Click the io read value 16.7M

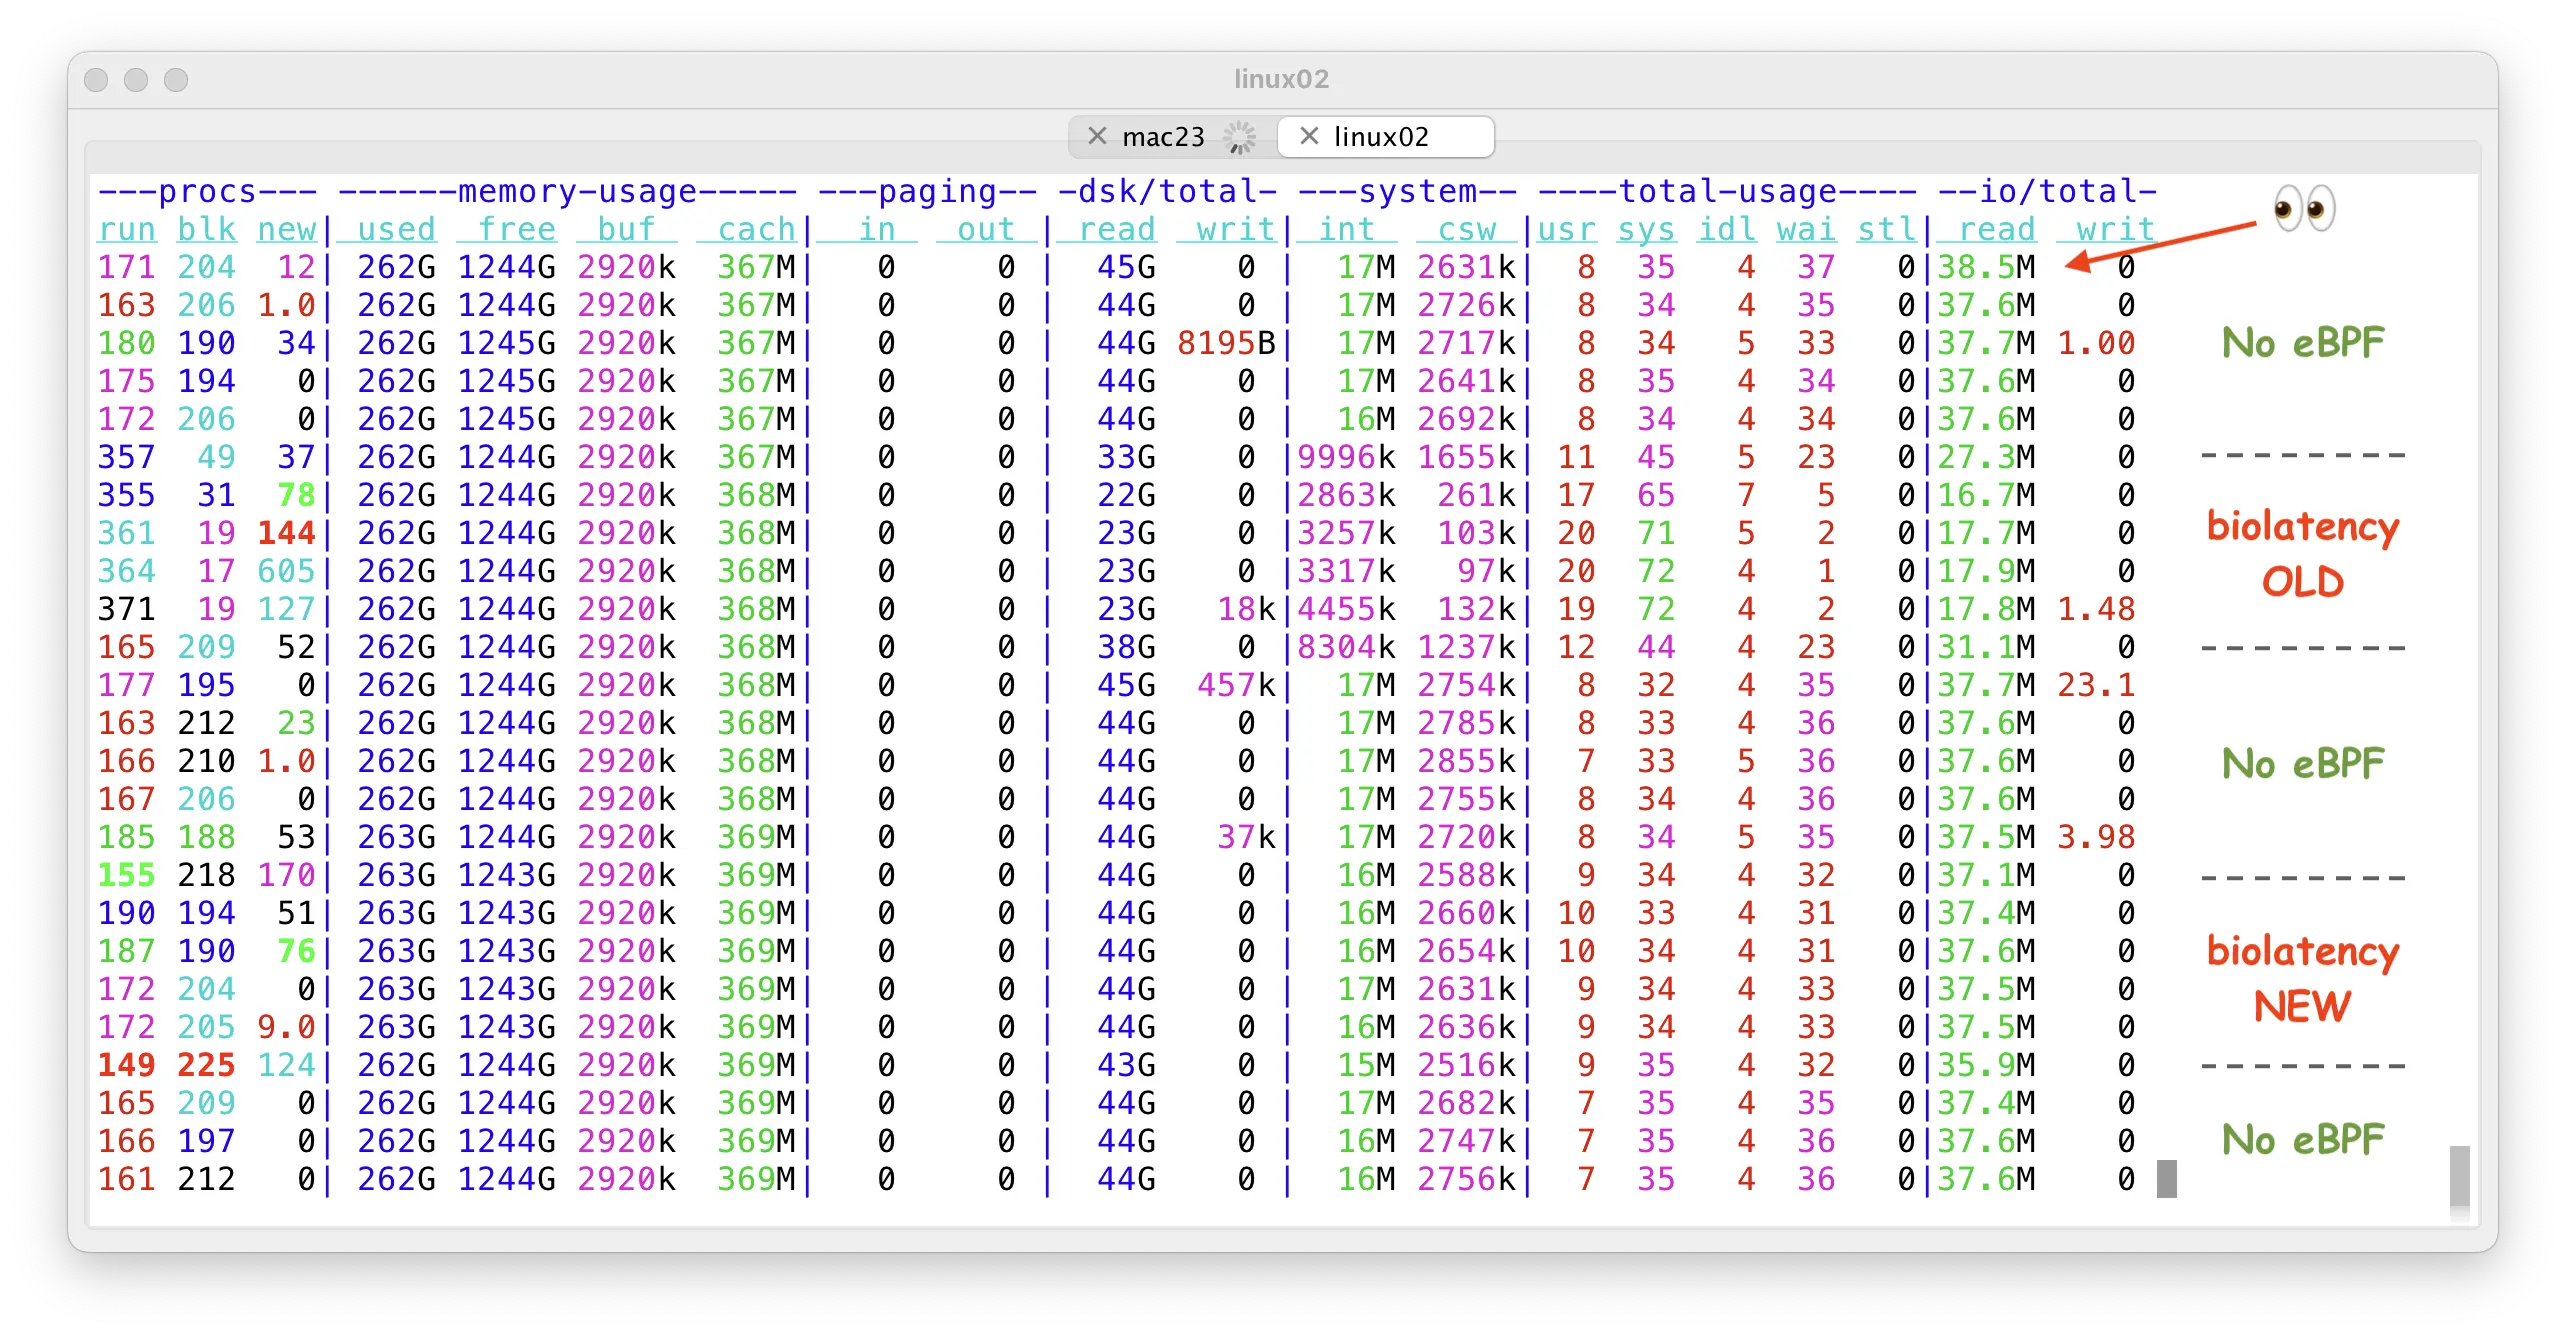click(1987, 495)
